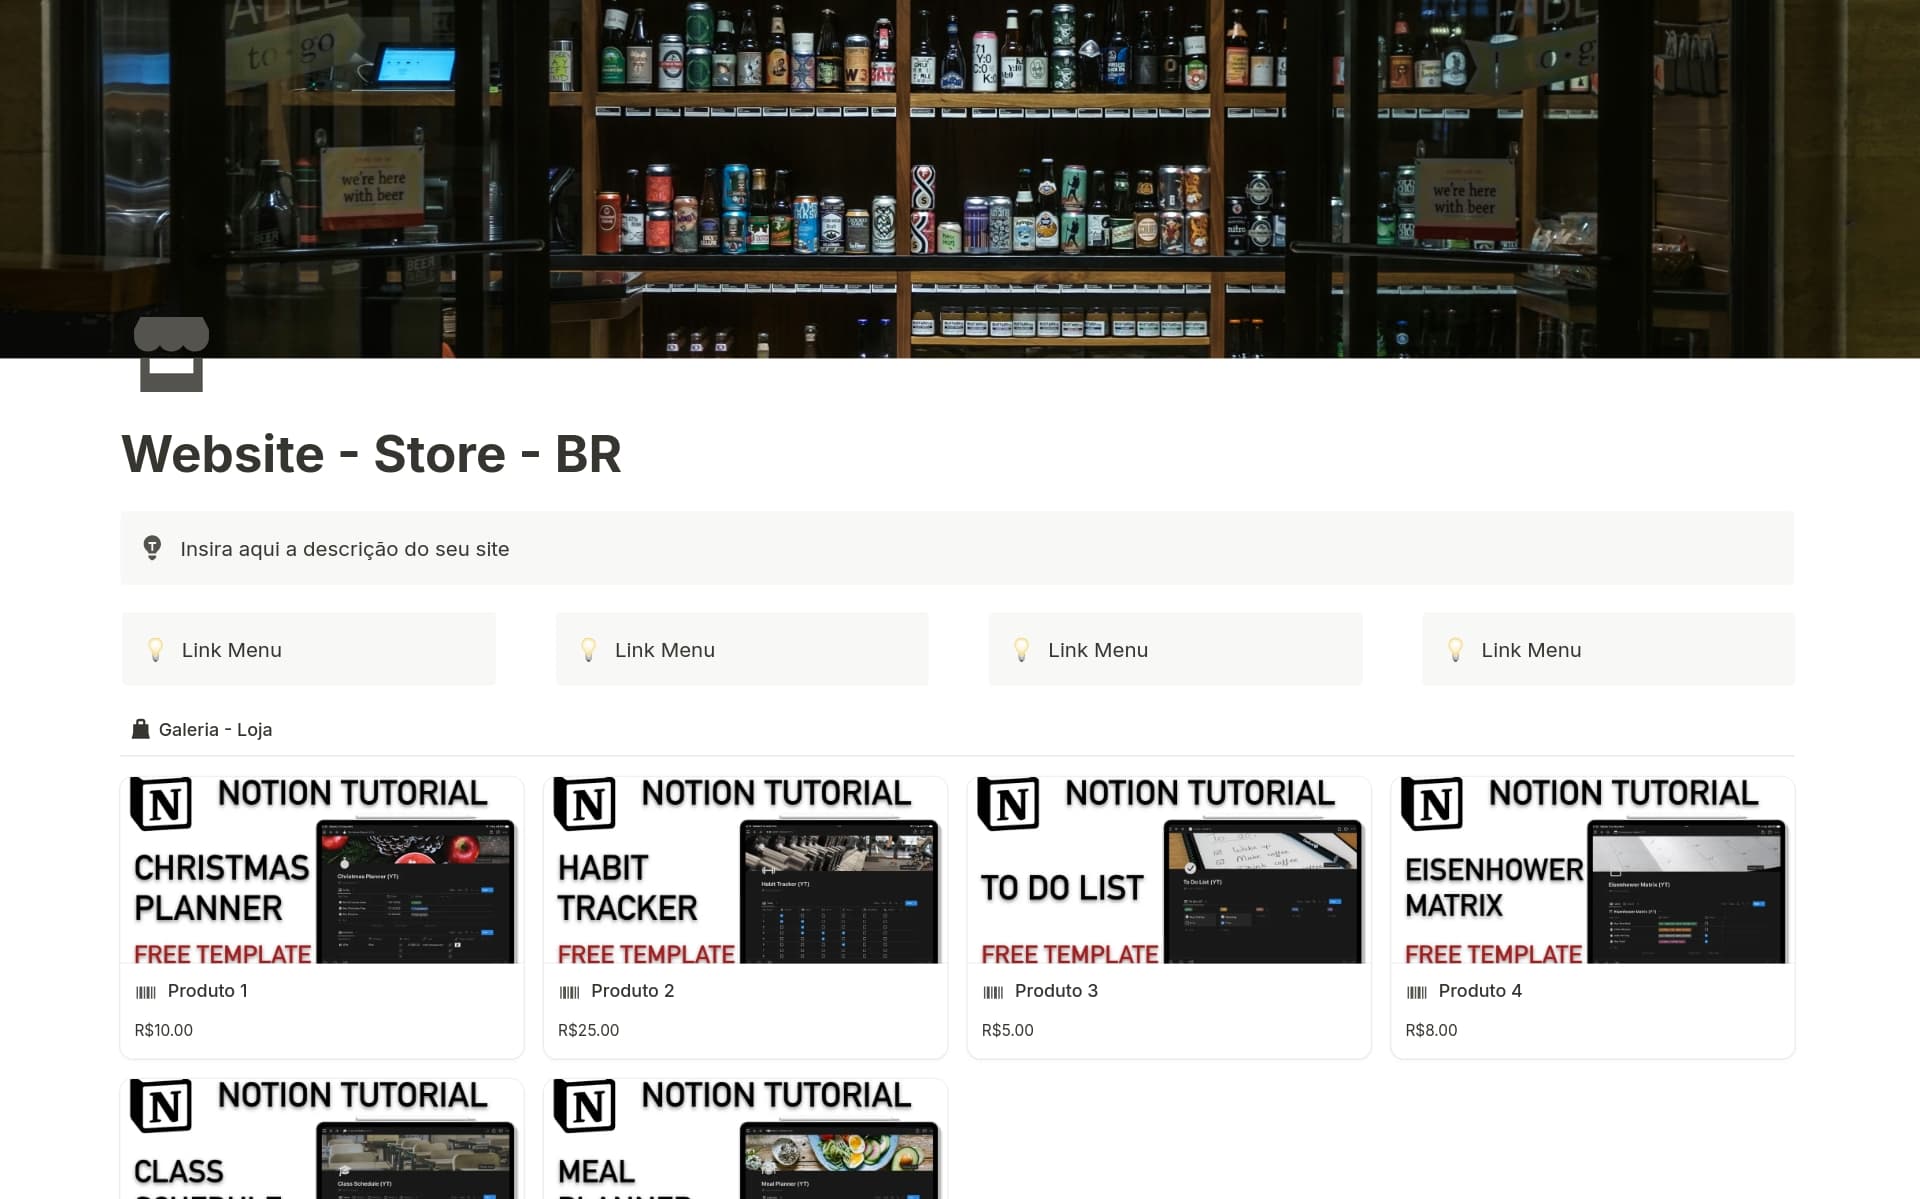Click the R$25.00 price on Produto 2

point(588,1029)
